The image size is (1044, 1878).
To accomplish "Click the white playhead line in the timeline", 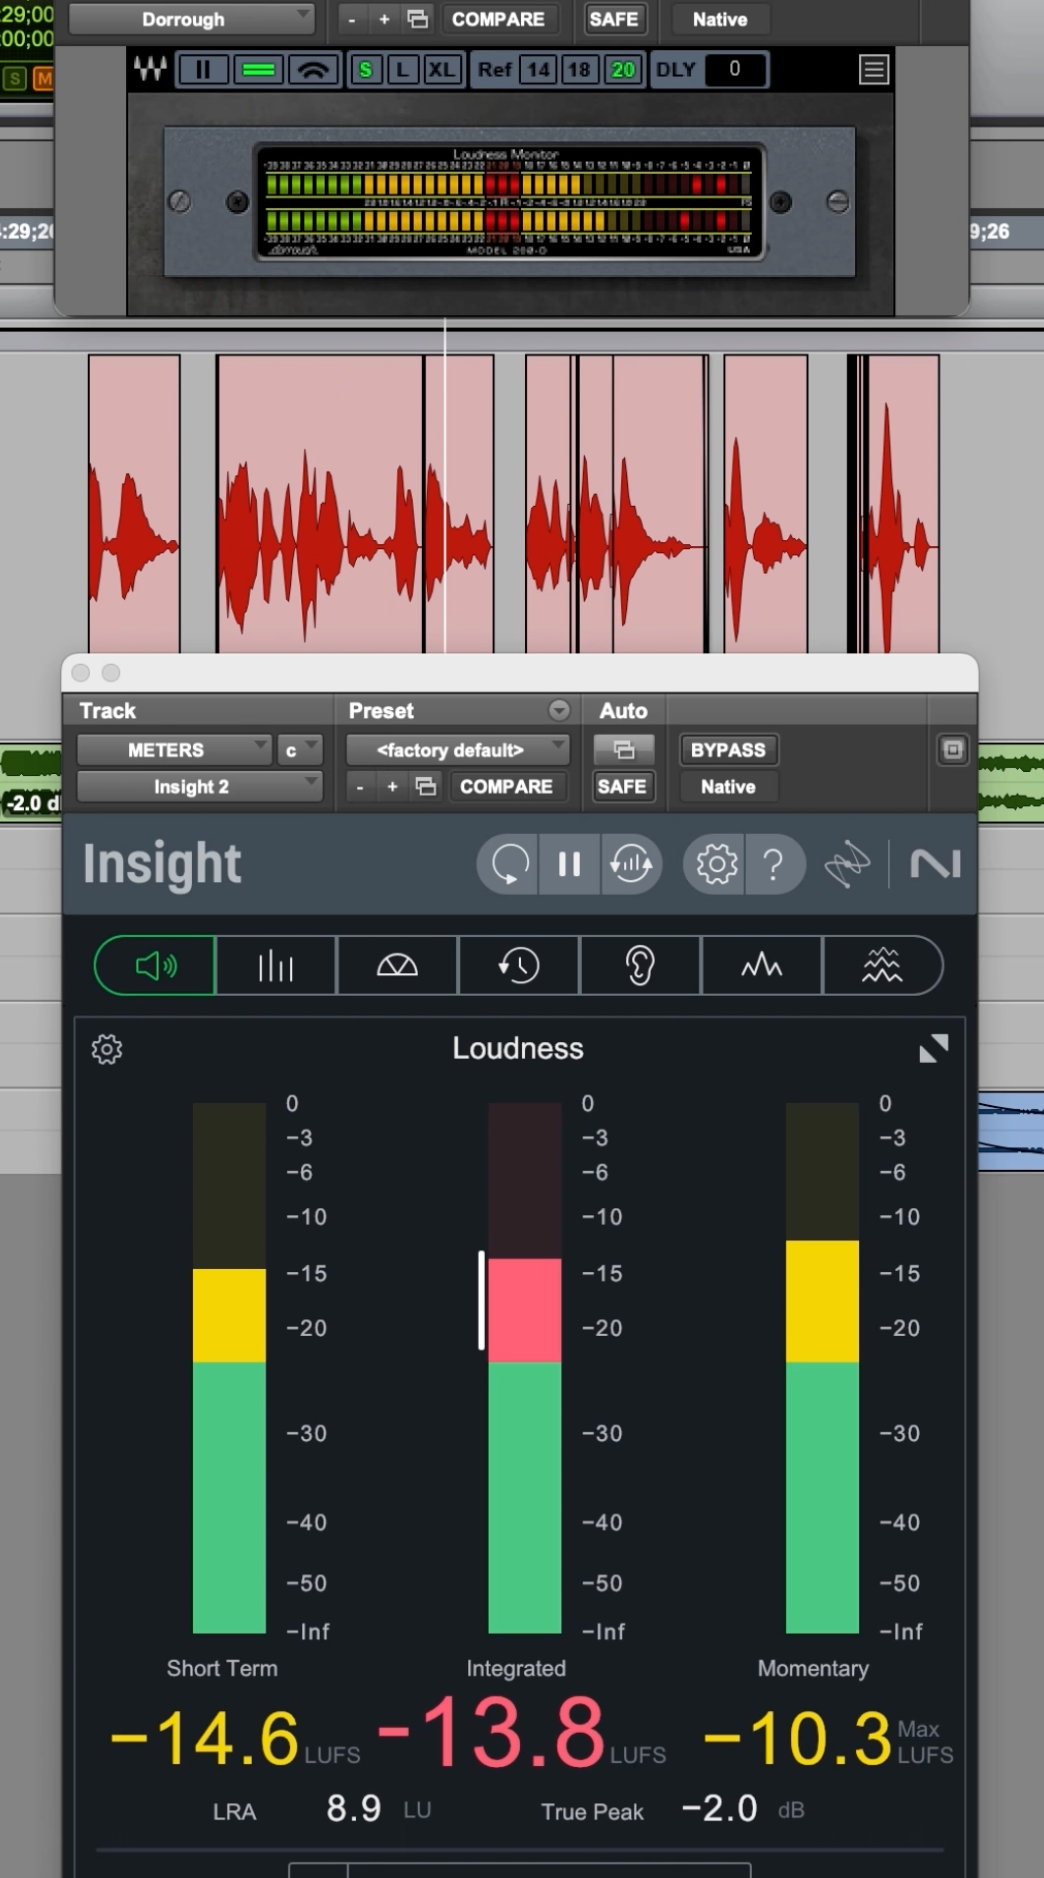I will point(445,485).
